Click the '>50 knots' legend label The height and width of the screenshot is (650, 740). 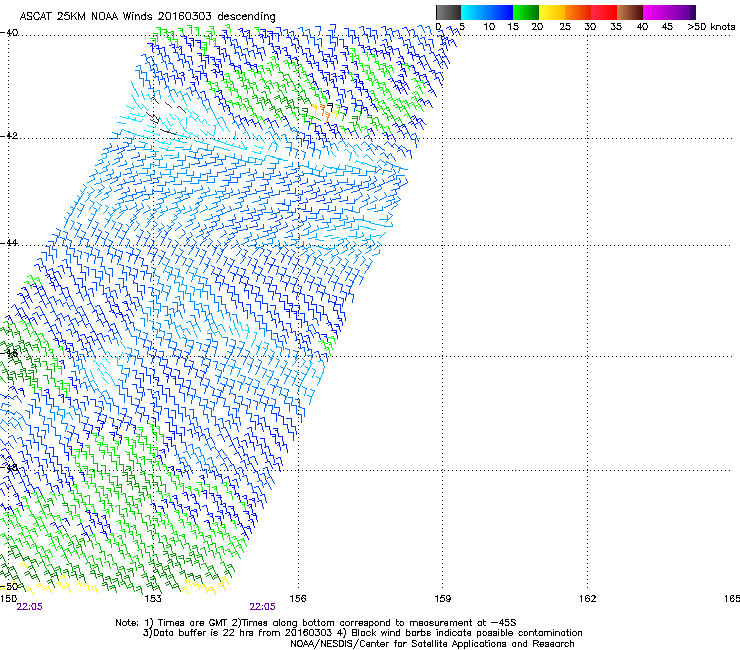click(711, 27)
